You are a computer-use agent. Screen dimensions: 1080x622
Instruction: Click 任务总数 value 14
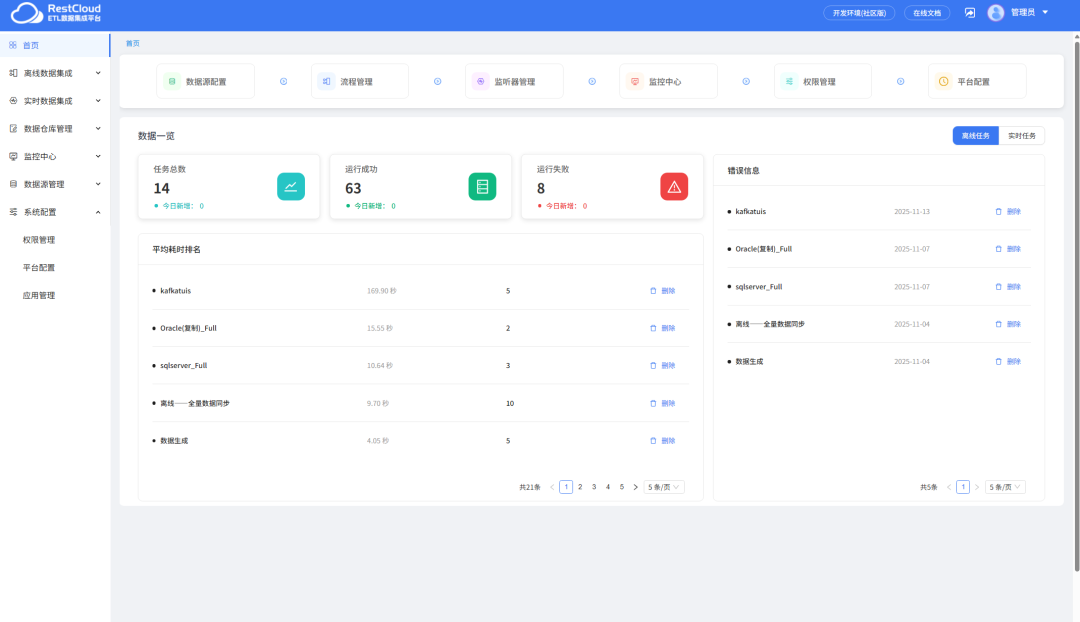coord(161,188)
